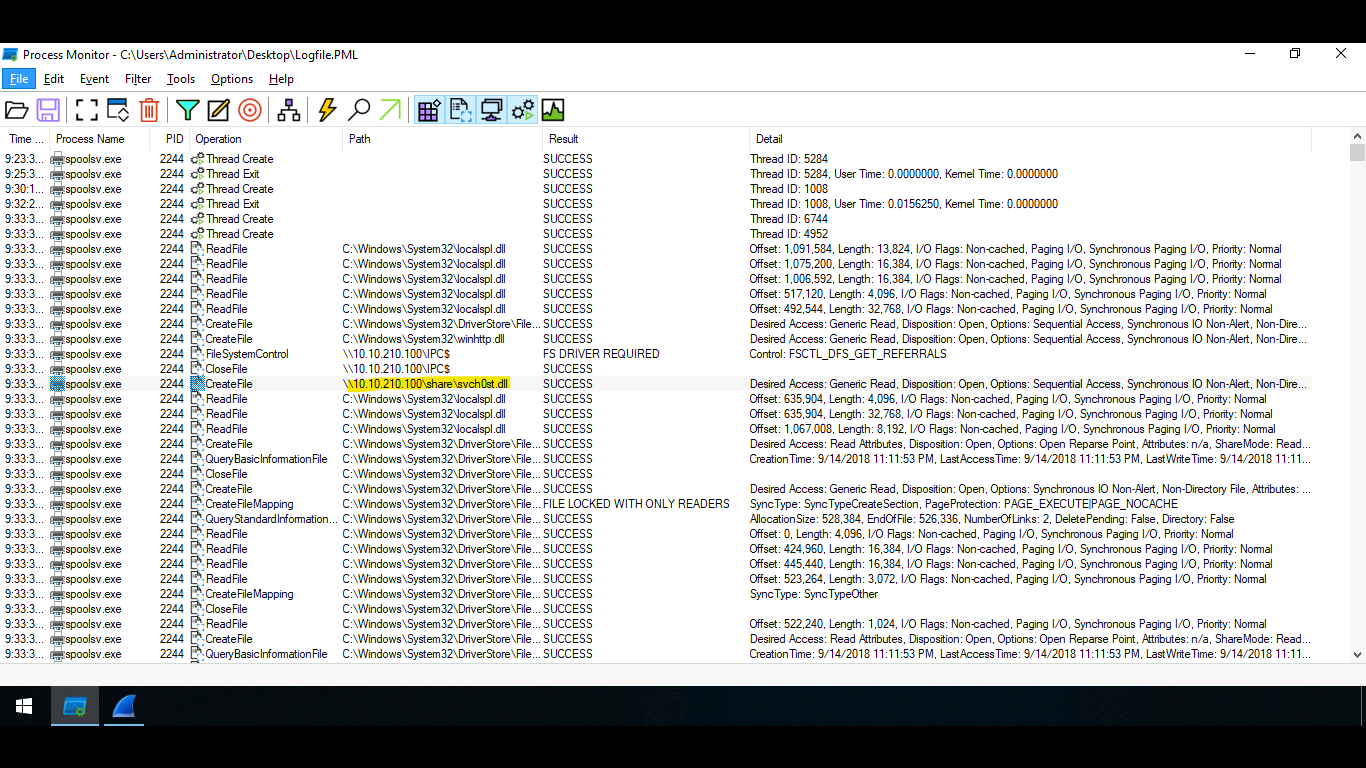Click the Thread ID: 4952 detail cell
Viewport: 1366px width, 768px height.
[x=789, y=234]
